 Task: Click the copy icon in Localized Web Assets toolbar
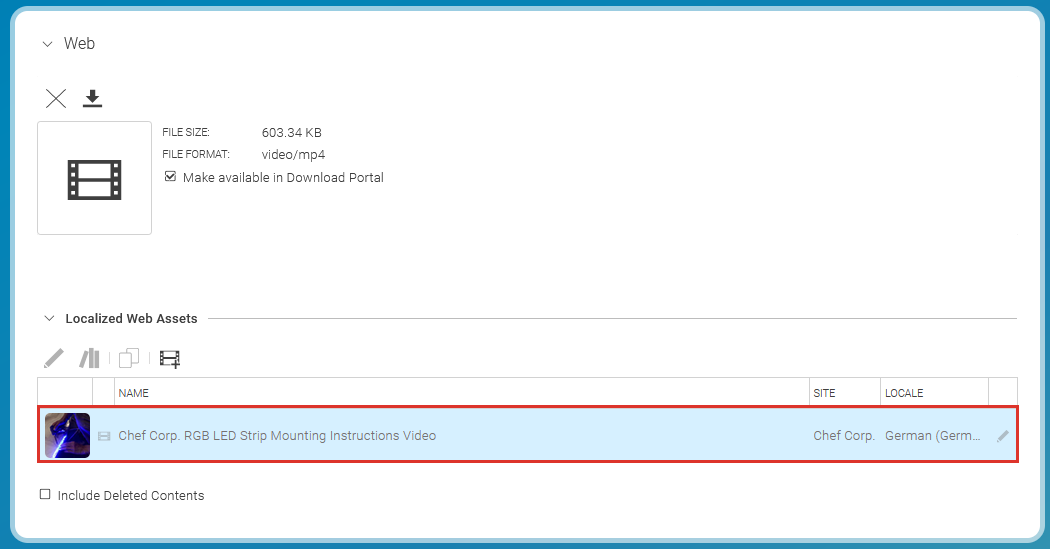pyautogui.click(x=129, y=358)
